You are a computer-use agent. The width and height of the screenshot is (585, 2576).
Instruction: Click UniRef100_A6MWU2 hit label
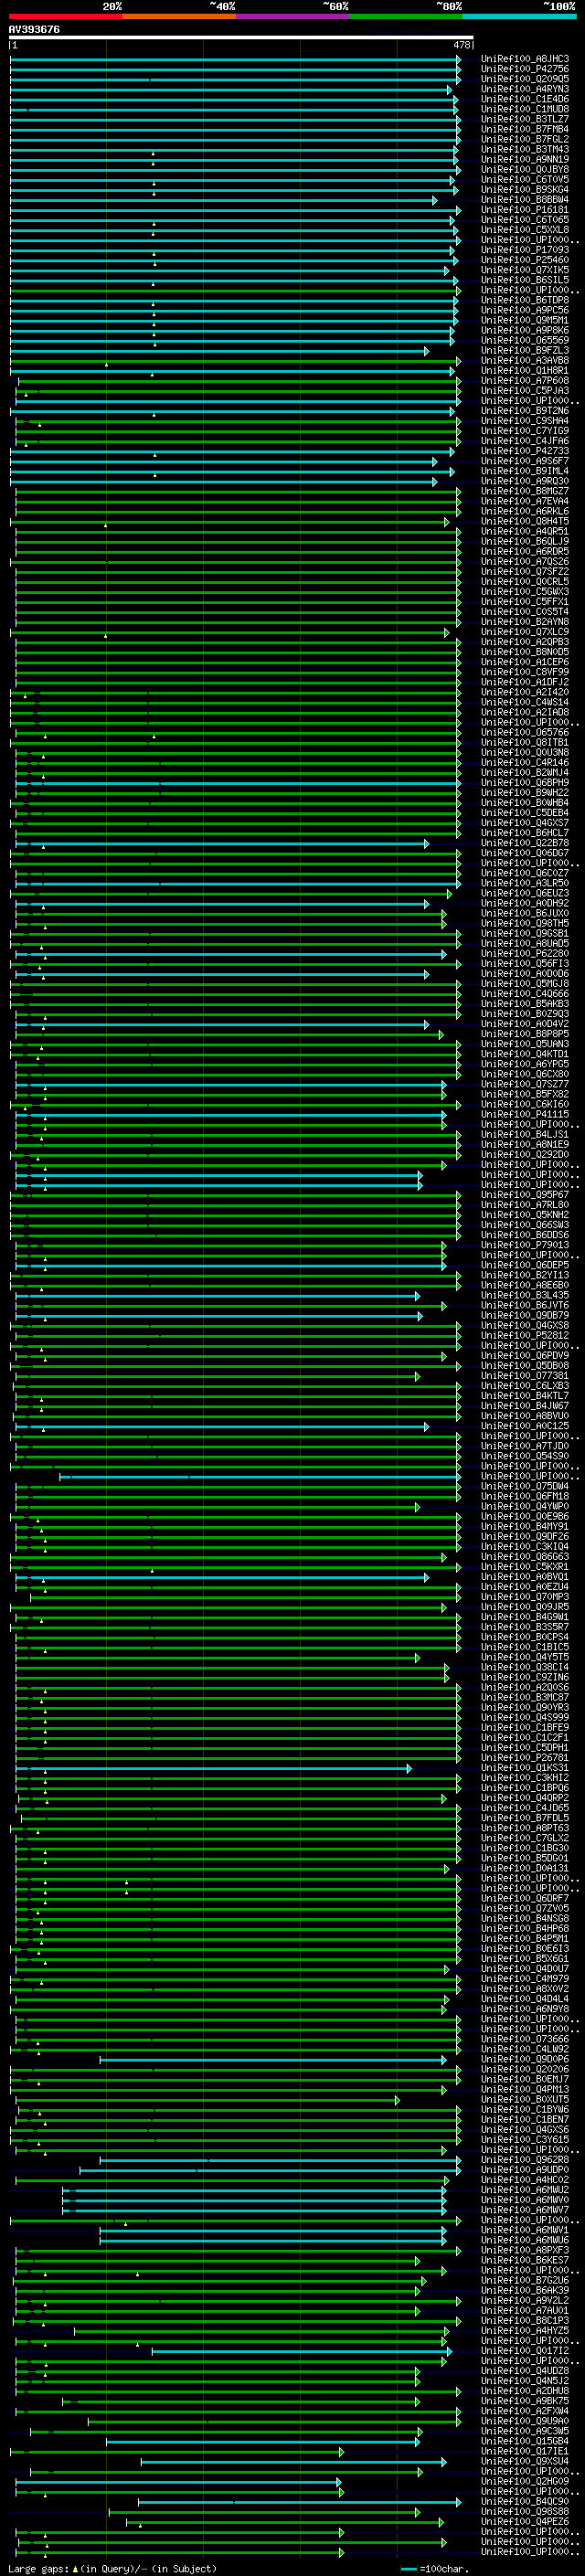525,2190
